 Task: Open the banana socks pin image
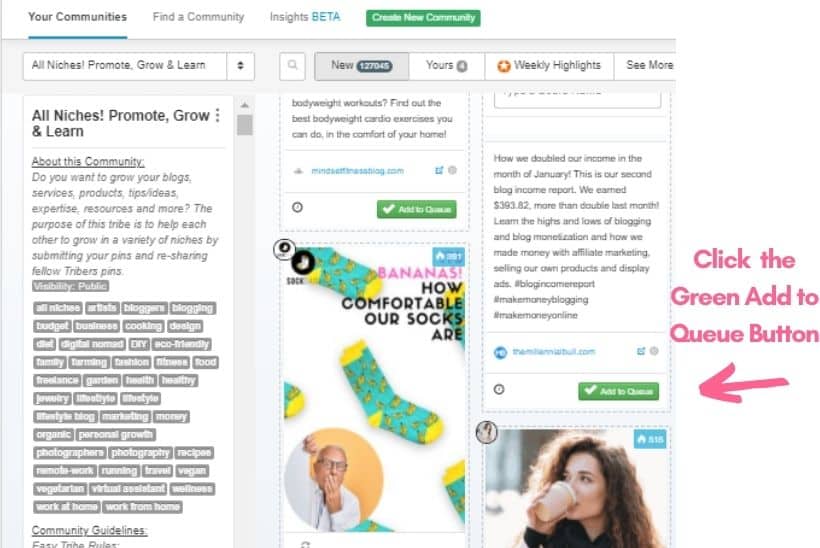coord(374,387)
